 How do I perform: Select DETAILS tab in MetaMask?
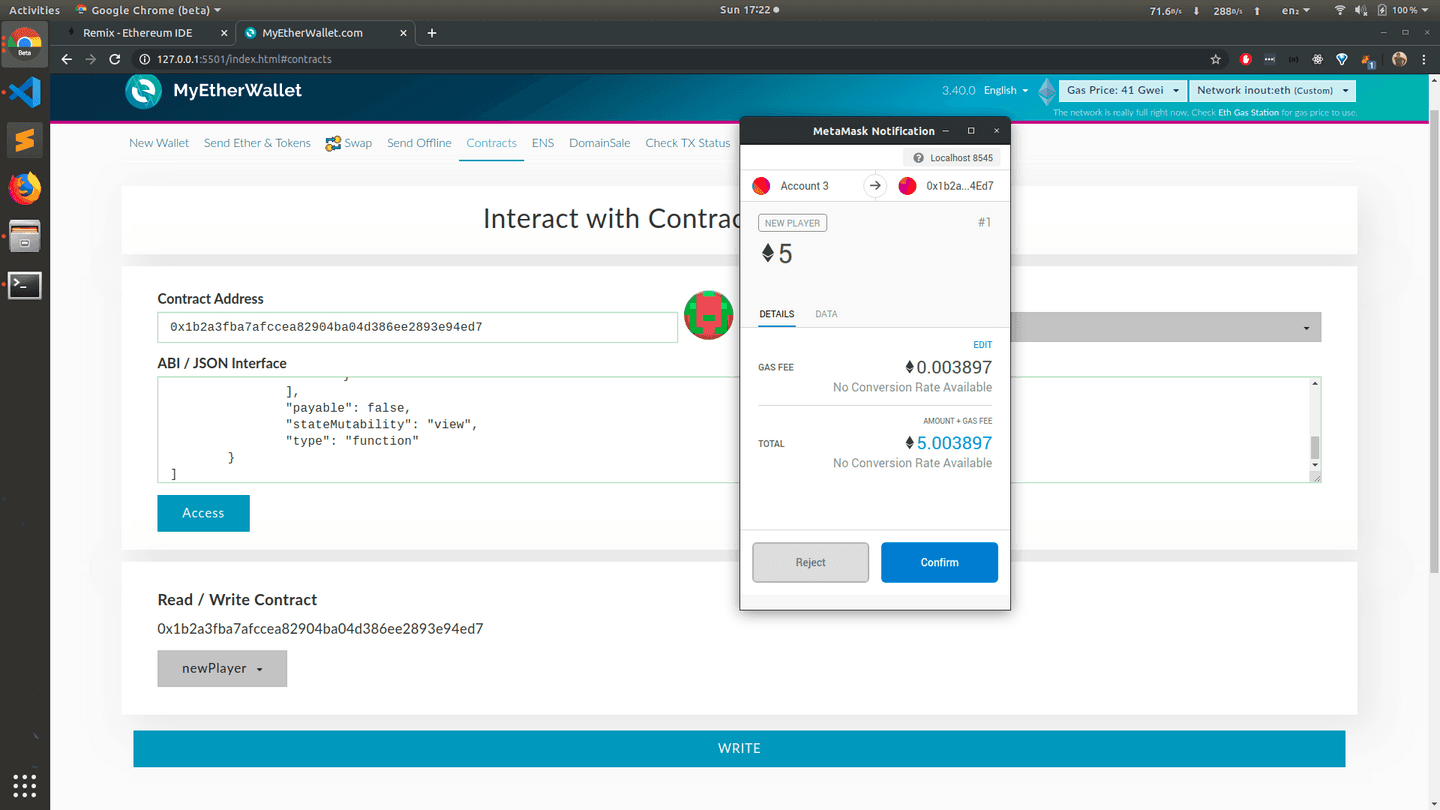coord(777,314)
